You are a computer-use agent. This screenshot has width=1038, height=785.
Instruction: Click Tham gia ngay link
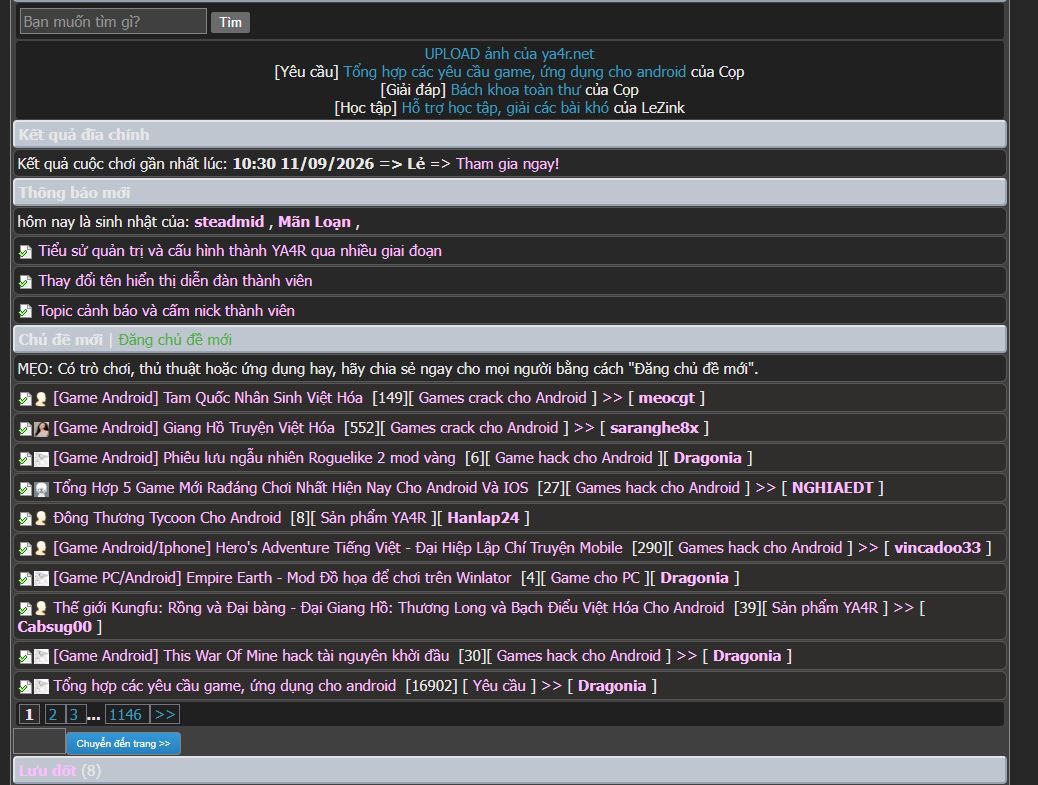[x=508, y=163]
